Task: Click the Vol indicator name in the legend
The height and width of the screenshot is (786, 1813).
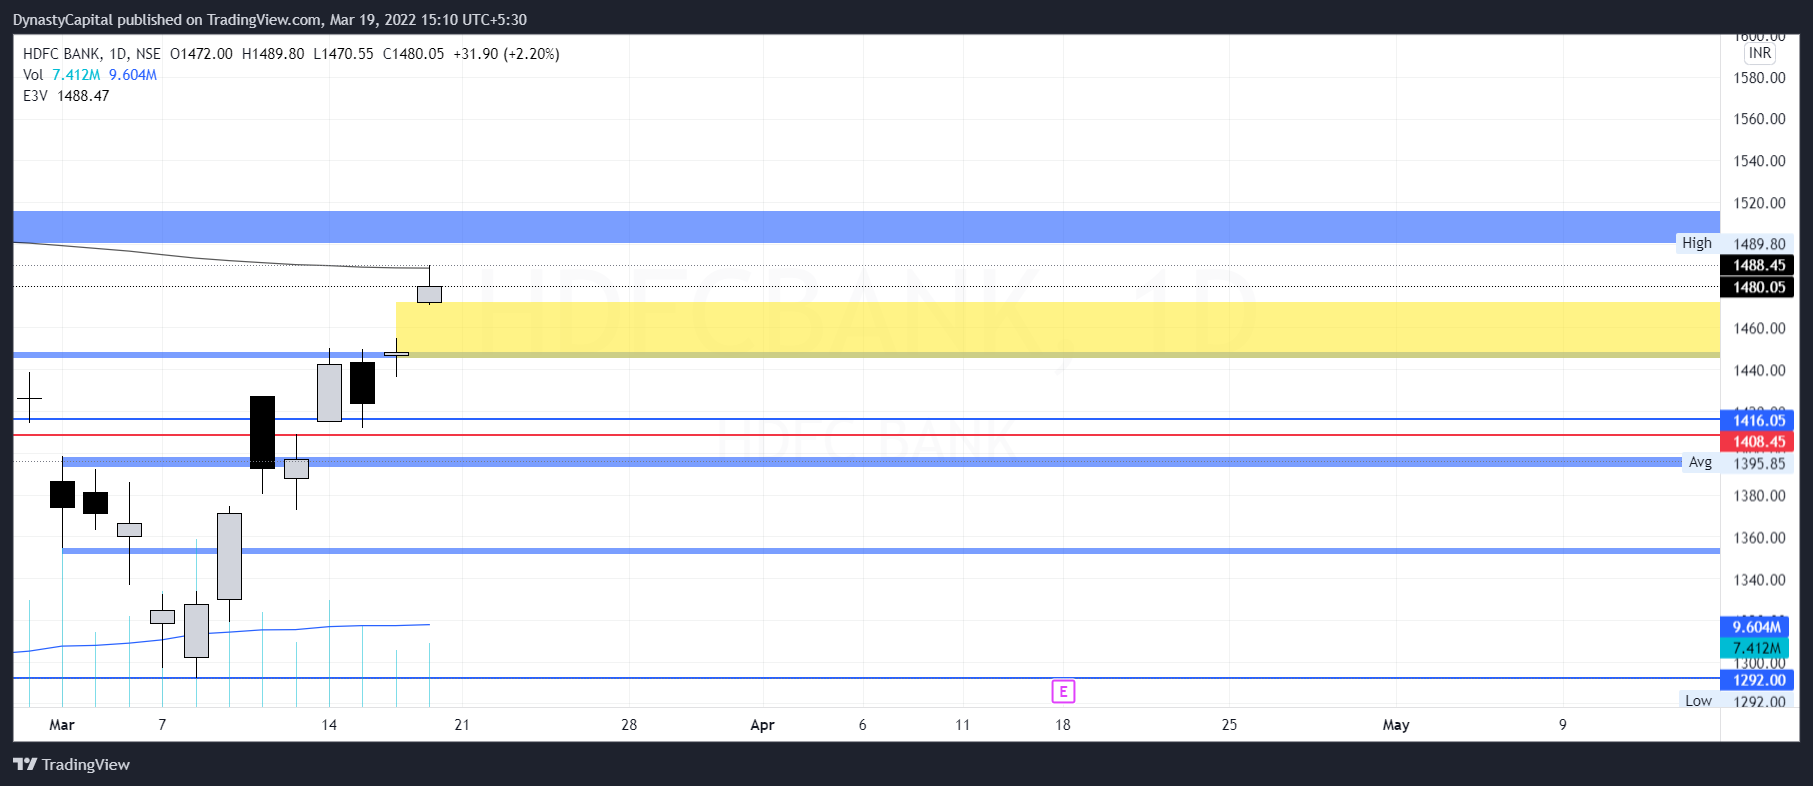Action: (x=33, y=75)
